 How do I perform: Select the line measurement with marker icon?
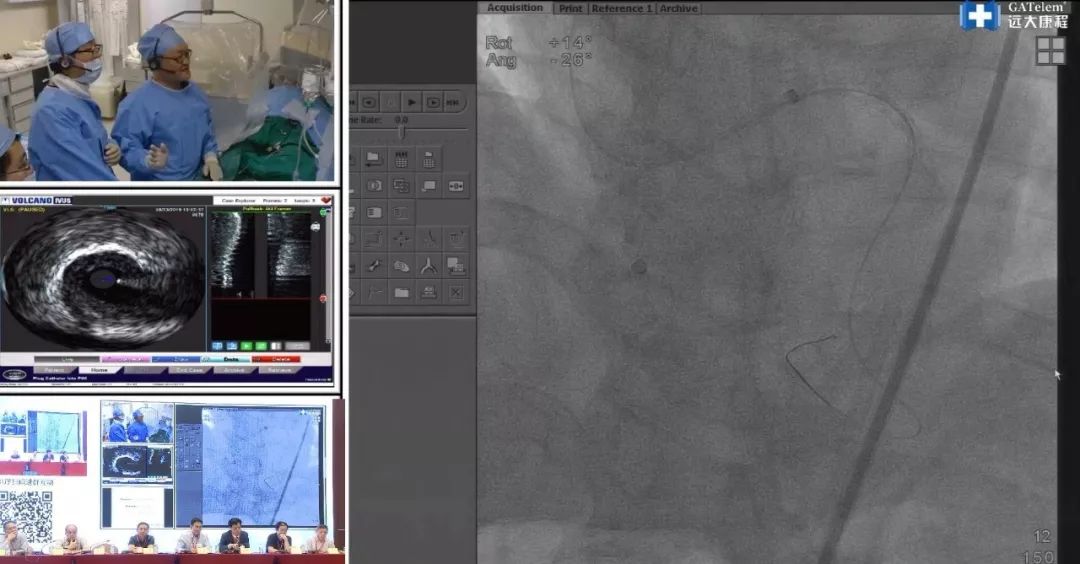[374, 238]
